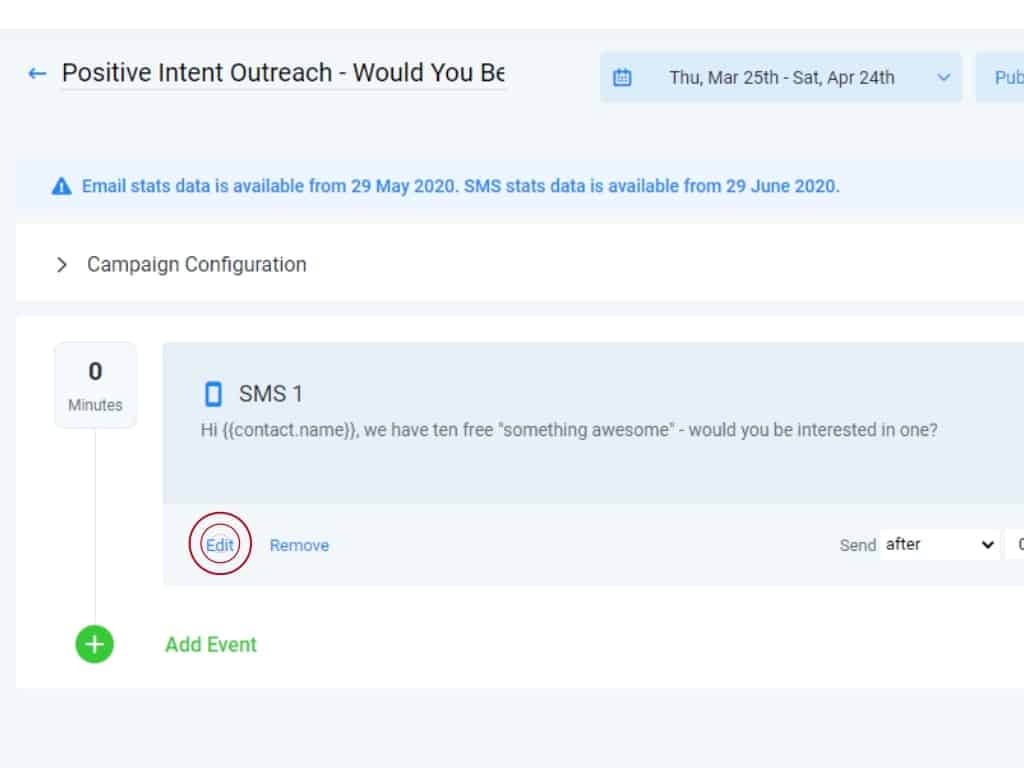This screenshot has width=1024, height=768.
Task: Select the SMS 1 event title
Action: (x=270, y=394)
